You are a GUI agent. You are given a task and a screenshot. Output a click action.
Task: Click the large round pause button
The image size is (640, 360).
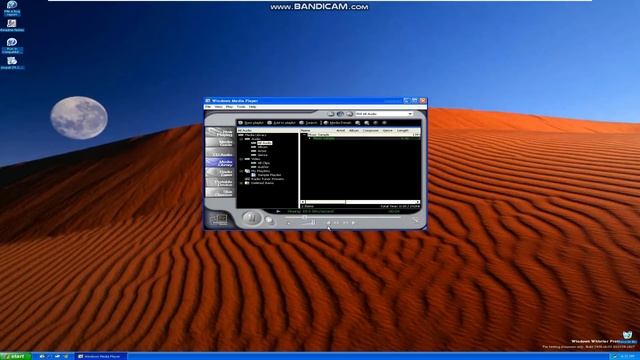[x=252, y=218]
